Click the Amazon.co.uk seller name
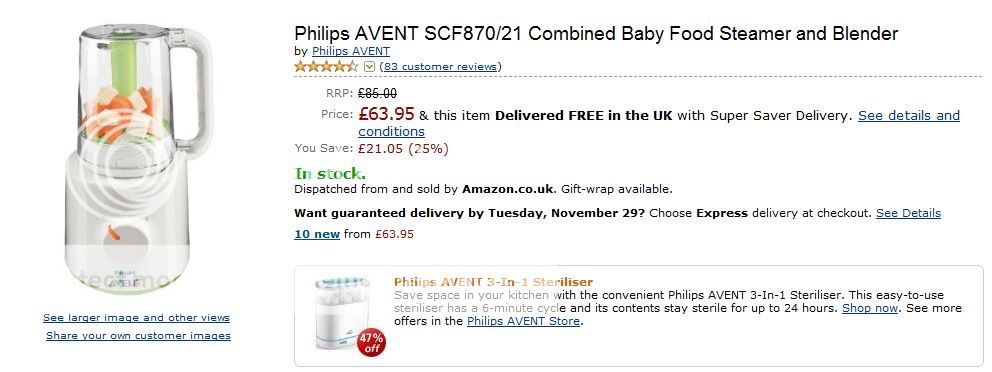 [508, 189]
